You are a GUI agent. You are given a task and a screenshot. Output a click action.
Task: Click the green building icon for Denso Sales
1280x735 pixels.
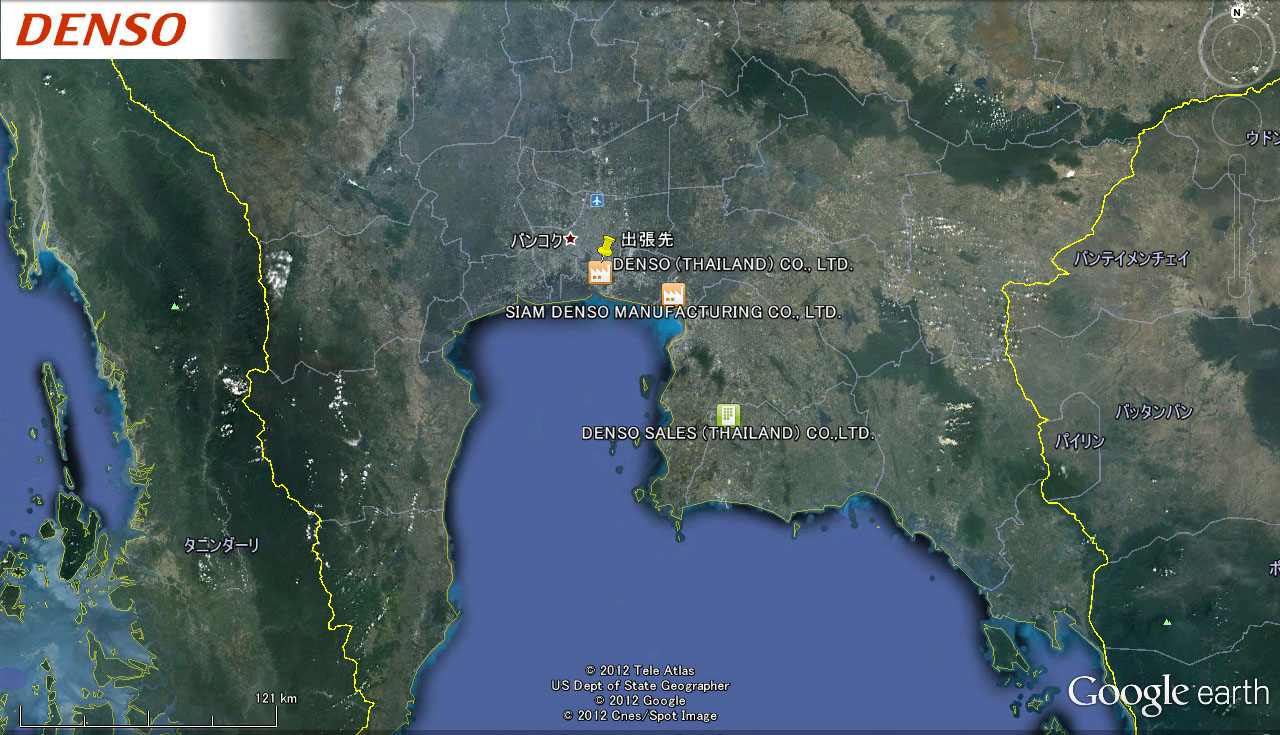click(x=728, y=415)
